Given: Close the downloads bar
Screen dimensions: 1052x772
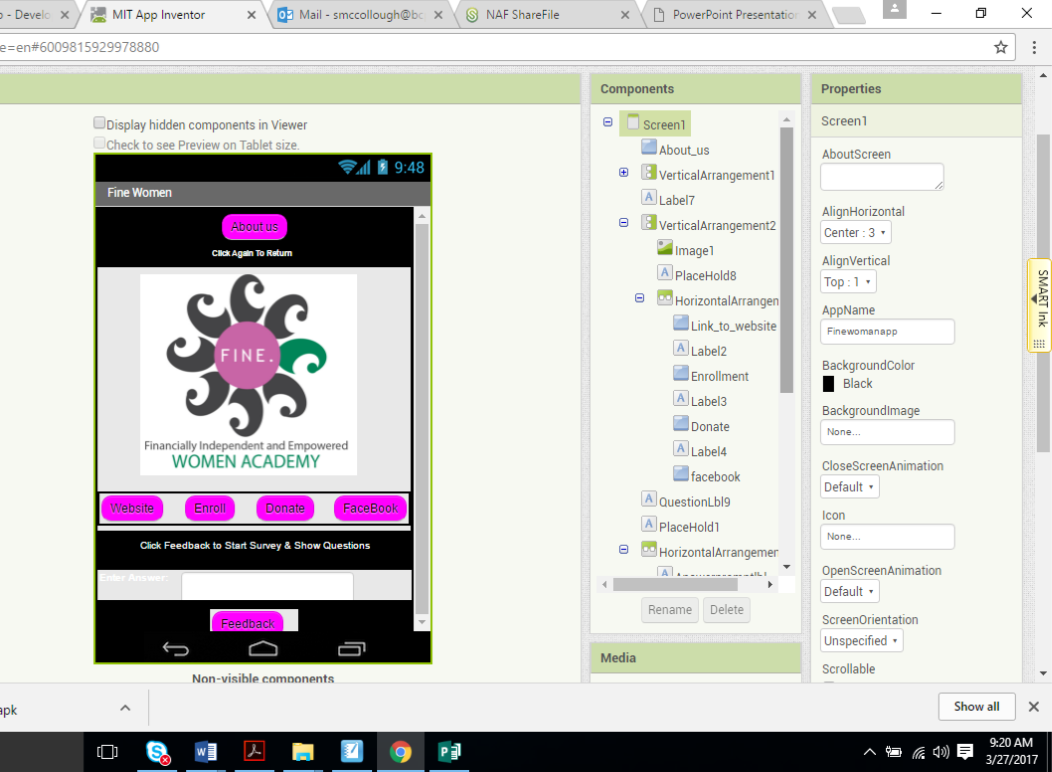Looking at the screenshot, I should pos(1033,706).
